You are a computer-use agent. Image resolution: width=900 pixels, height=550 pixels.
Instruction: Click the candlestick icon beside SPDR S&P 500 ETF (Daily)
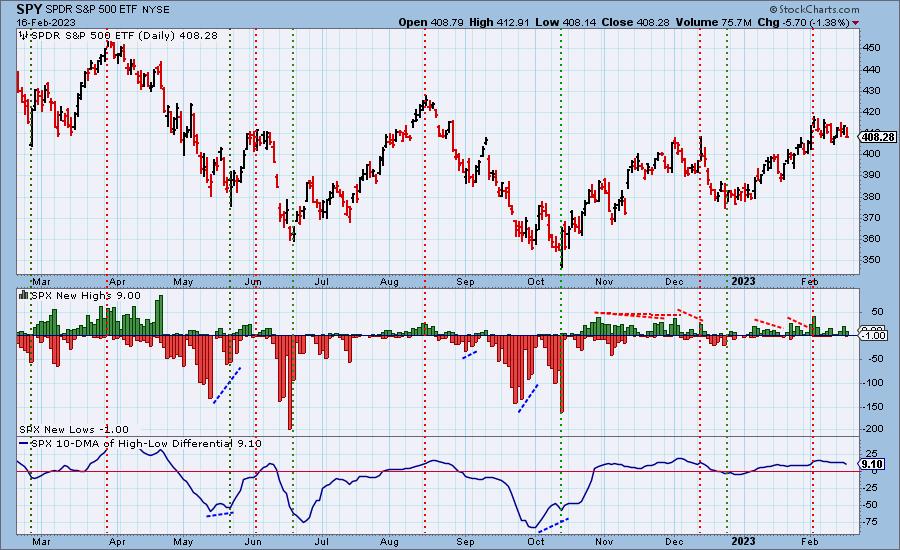pos(24,36)
